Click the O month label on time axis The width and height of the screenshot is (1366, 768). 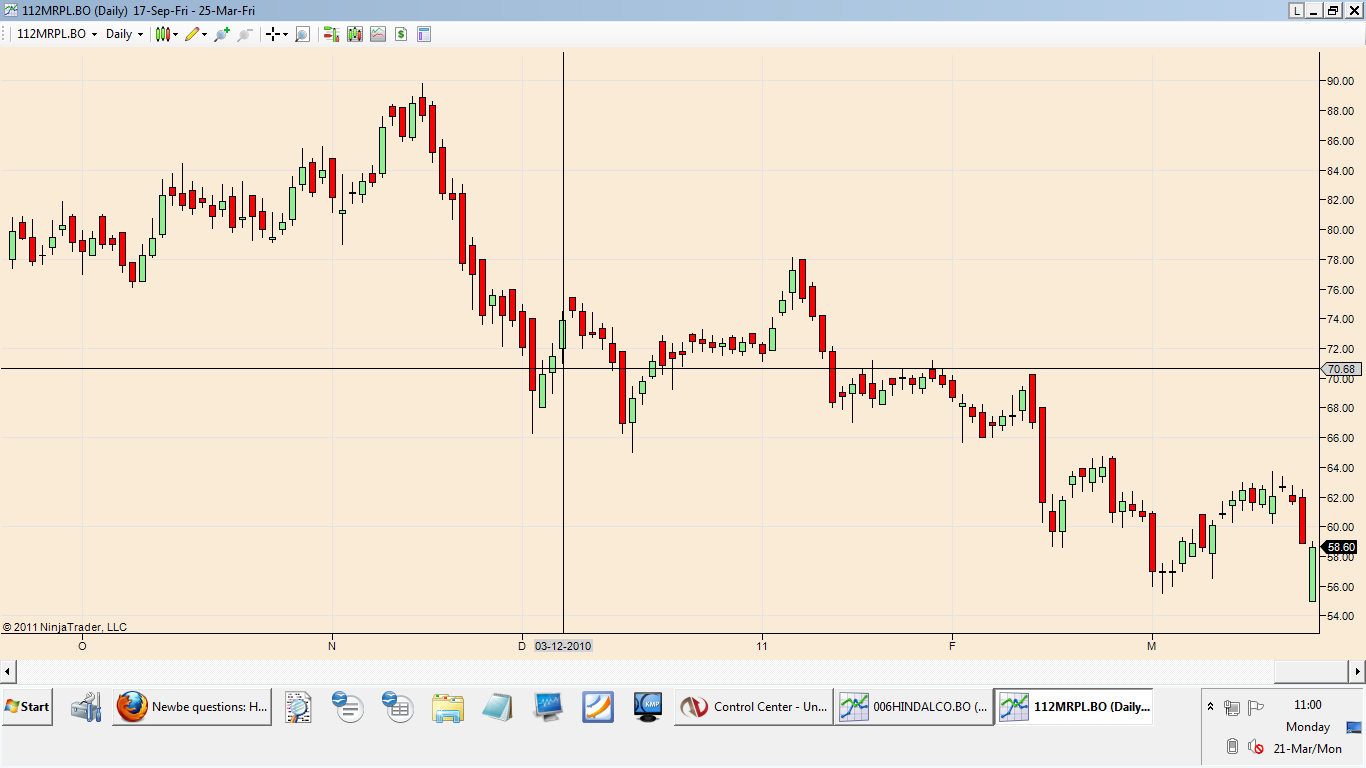tap(82, 646)
